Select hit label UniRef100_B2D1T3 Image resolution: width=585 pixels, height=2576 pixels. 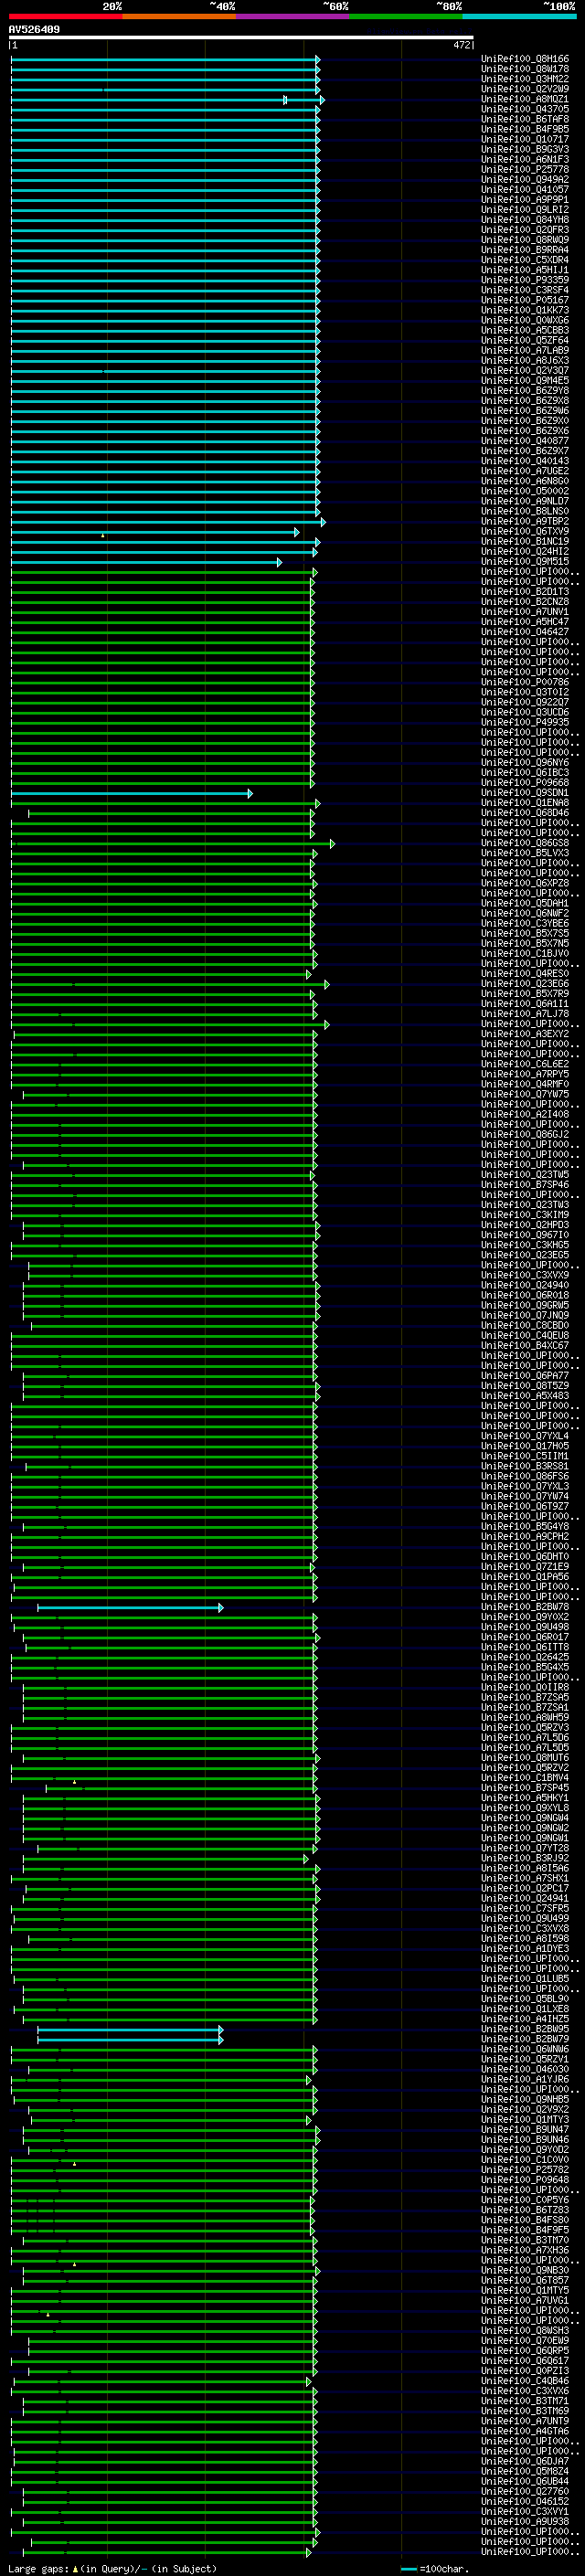(x=525, y=592)
